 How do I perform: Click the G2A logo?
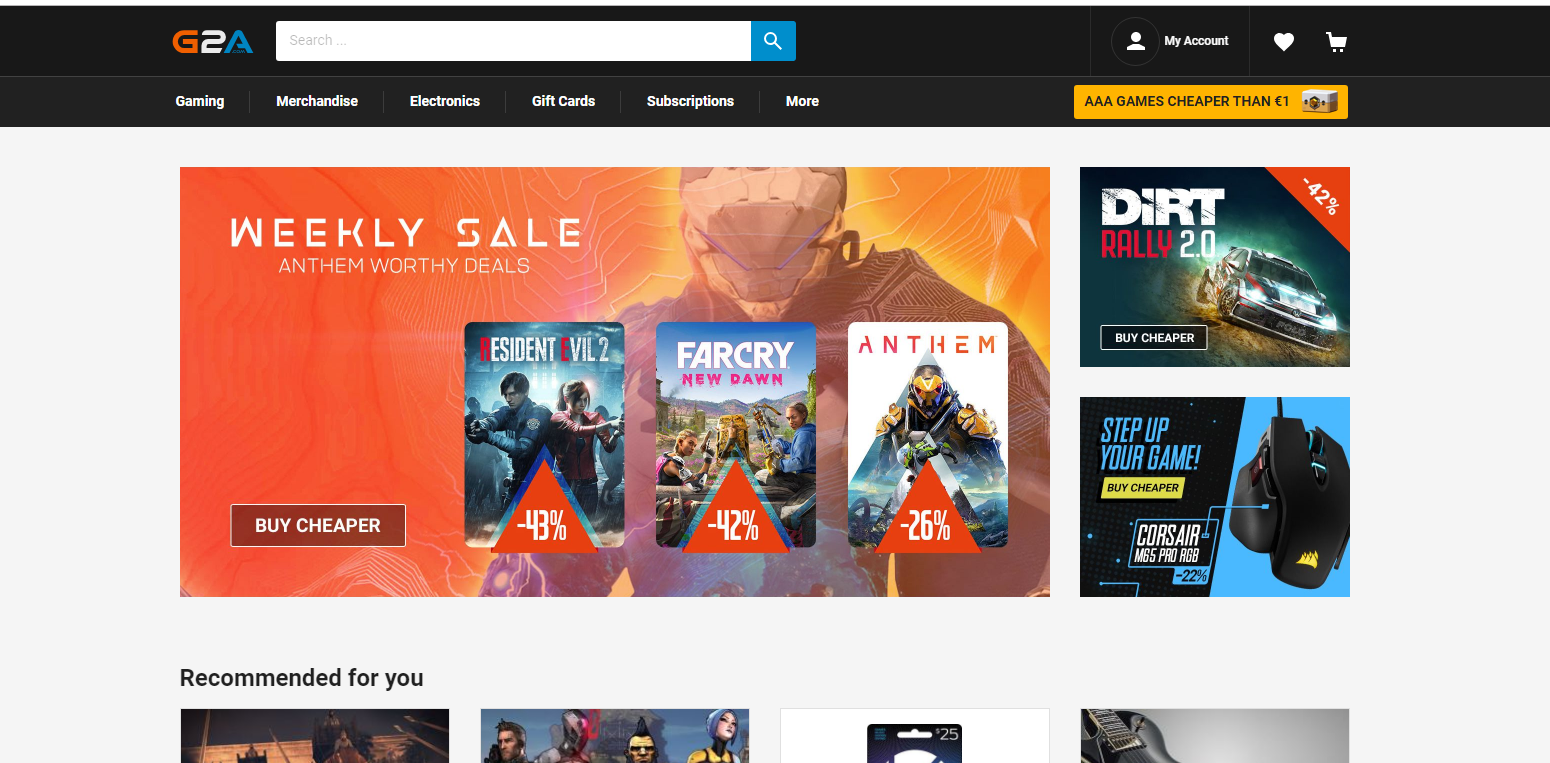click(x=212, y=41)
